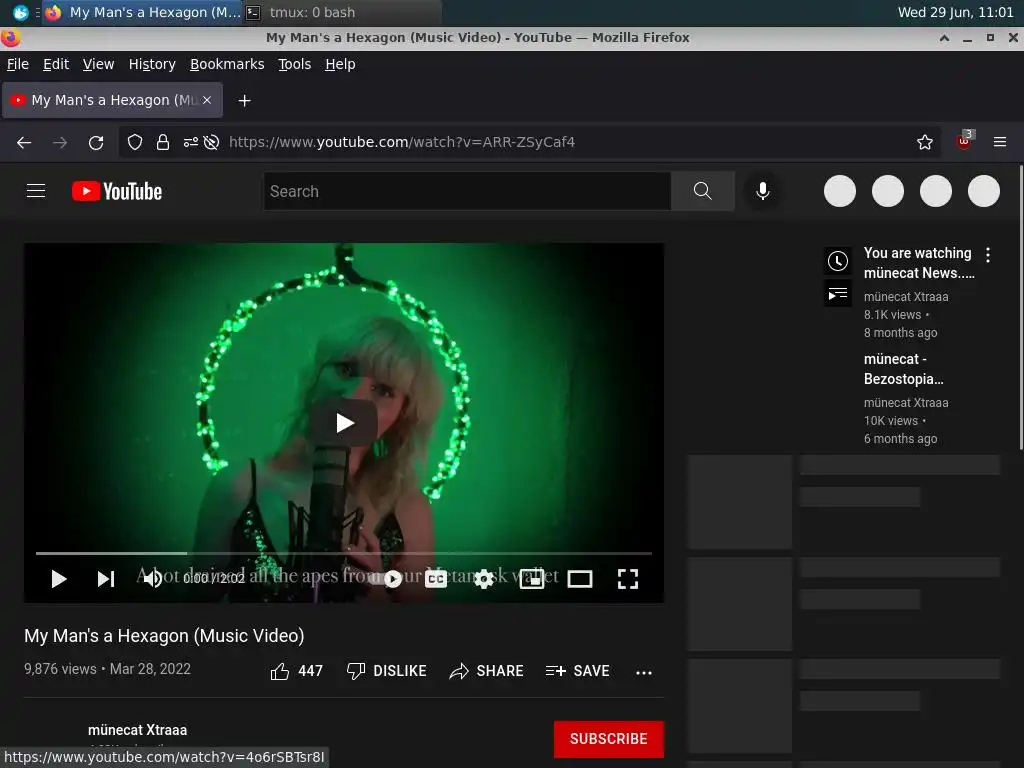Open the Firefox hamburger menu
Screen dimensions: 1024x768
[1000, 142]
